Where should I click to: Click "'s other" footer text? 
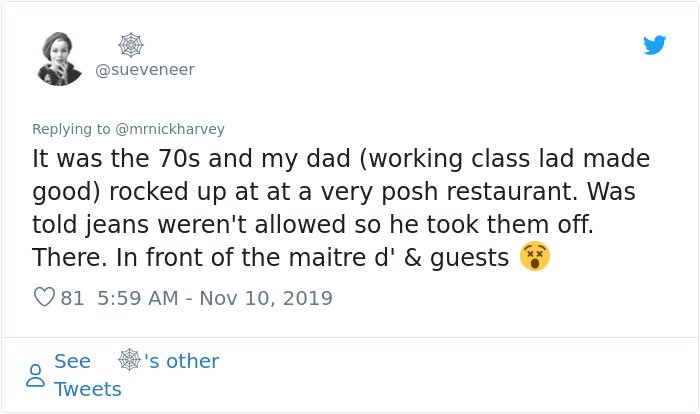pyautogui.click(x=182, y=361)
